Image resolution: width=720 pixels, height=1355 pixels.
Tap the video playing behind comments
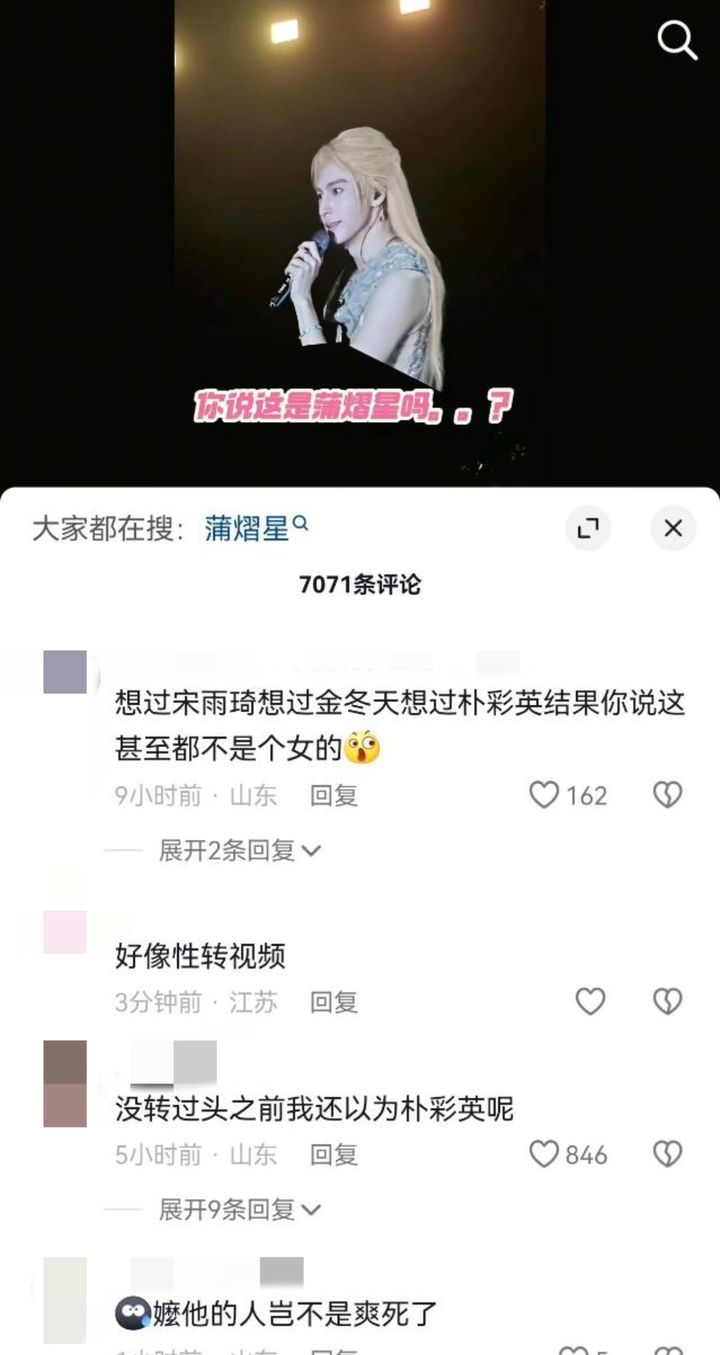pos(360,240)
